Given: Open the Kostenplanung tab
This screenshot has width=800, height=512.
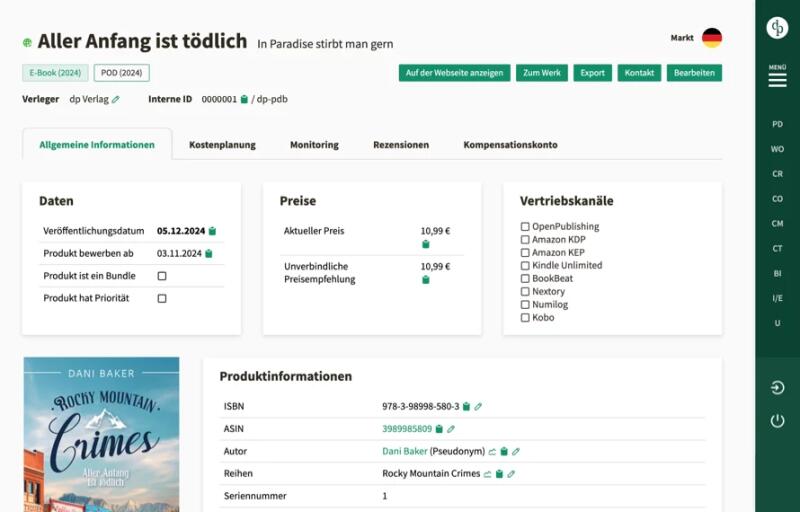Looking at the screenshot, I should point(222,145).
